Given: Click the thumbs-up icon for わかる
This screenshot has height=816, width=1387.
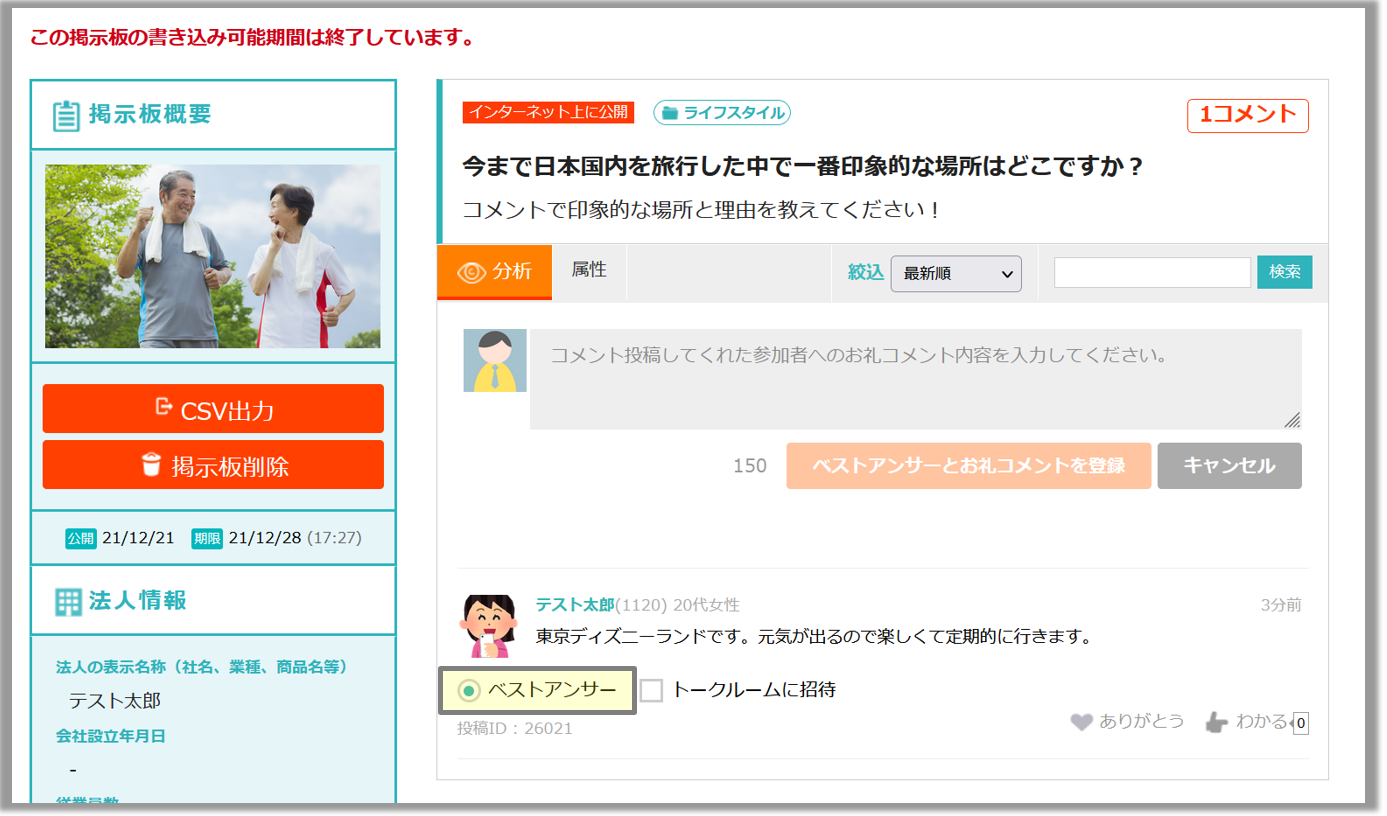Looking at the screenshot, I should click(x=1216, y=722).
